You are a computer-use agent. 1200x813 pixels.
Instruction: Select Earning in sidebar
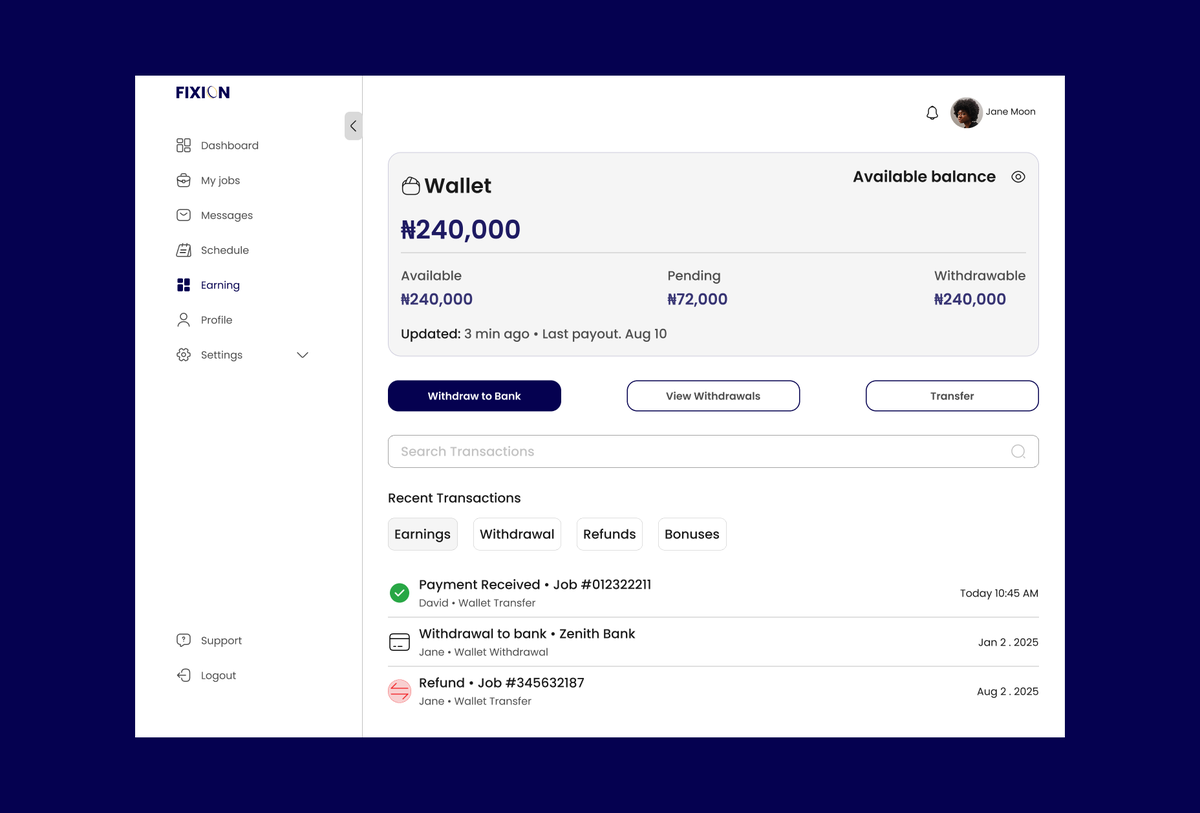click(x=220, y=286)
